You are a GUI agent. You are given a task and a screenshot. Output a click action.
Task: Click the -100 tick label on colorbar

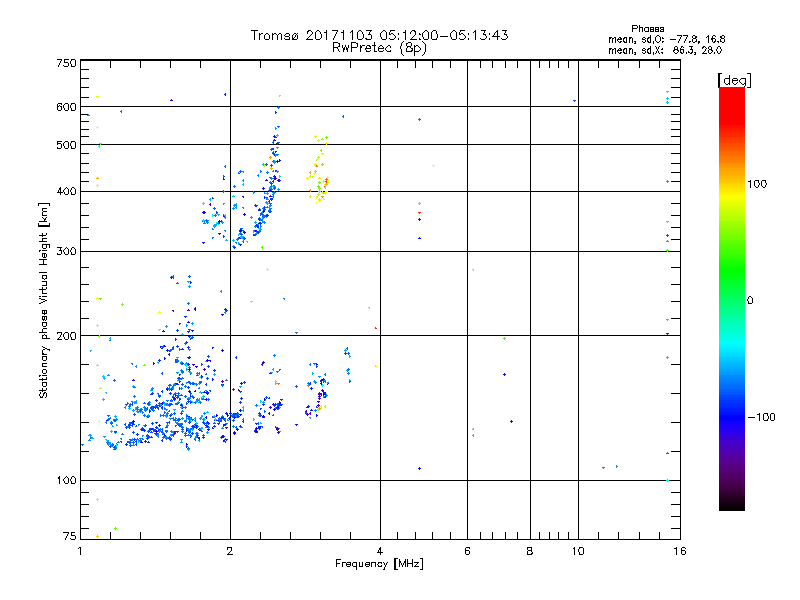click(x=759, y=416)
